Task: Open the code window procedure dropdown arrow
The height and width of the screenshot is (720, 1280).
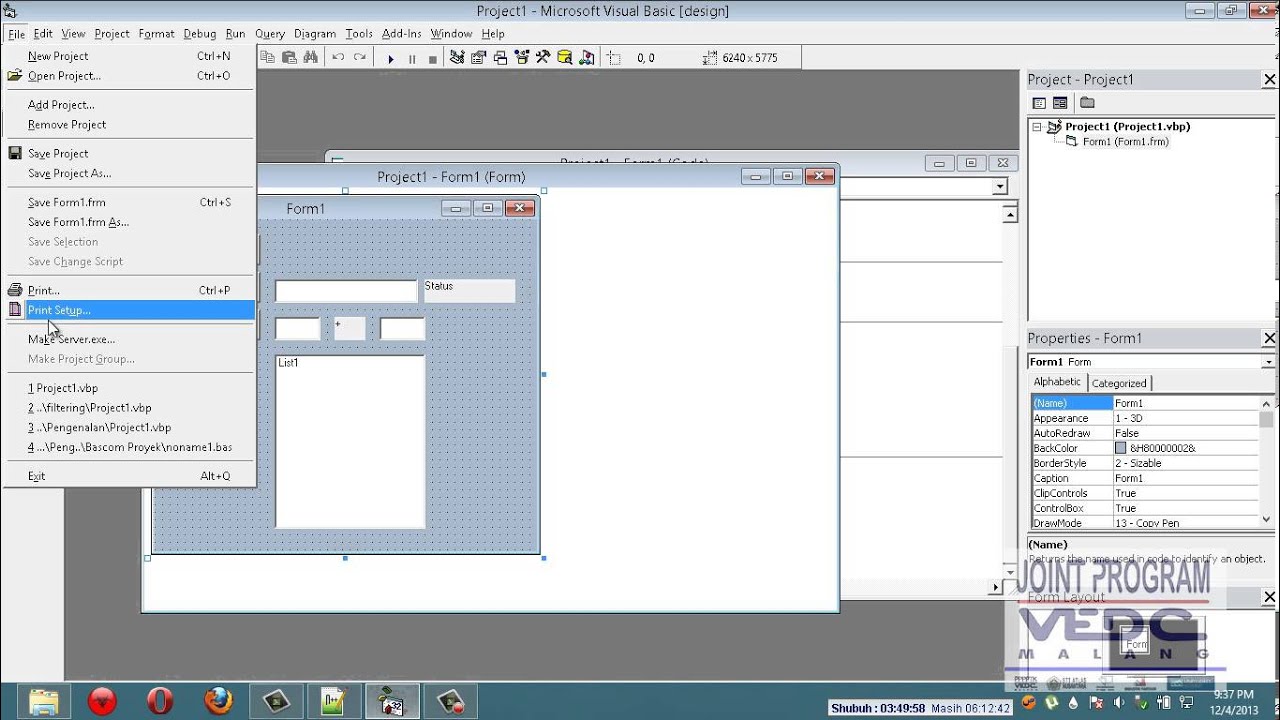Action: click(999, 187)
